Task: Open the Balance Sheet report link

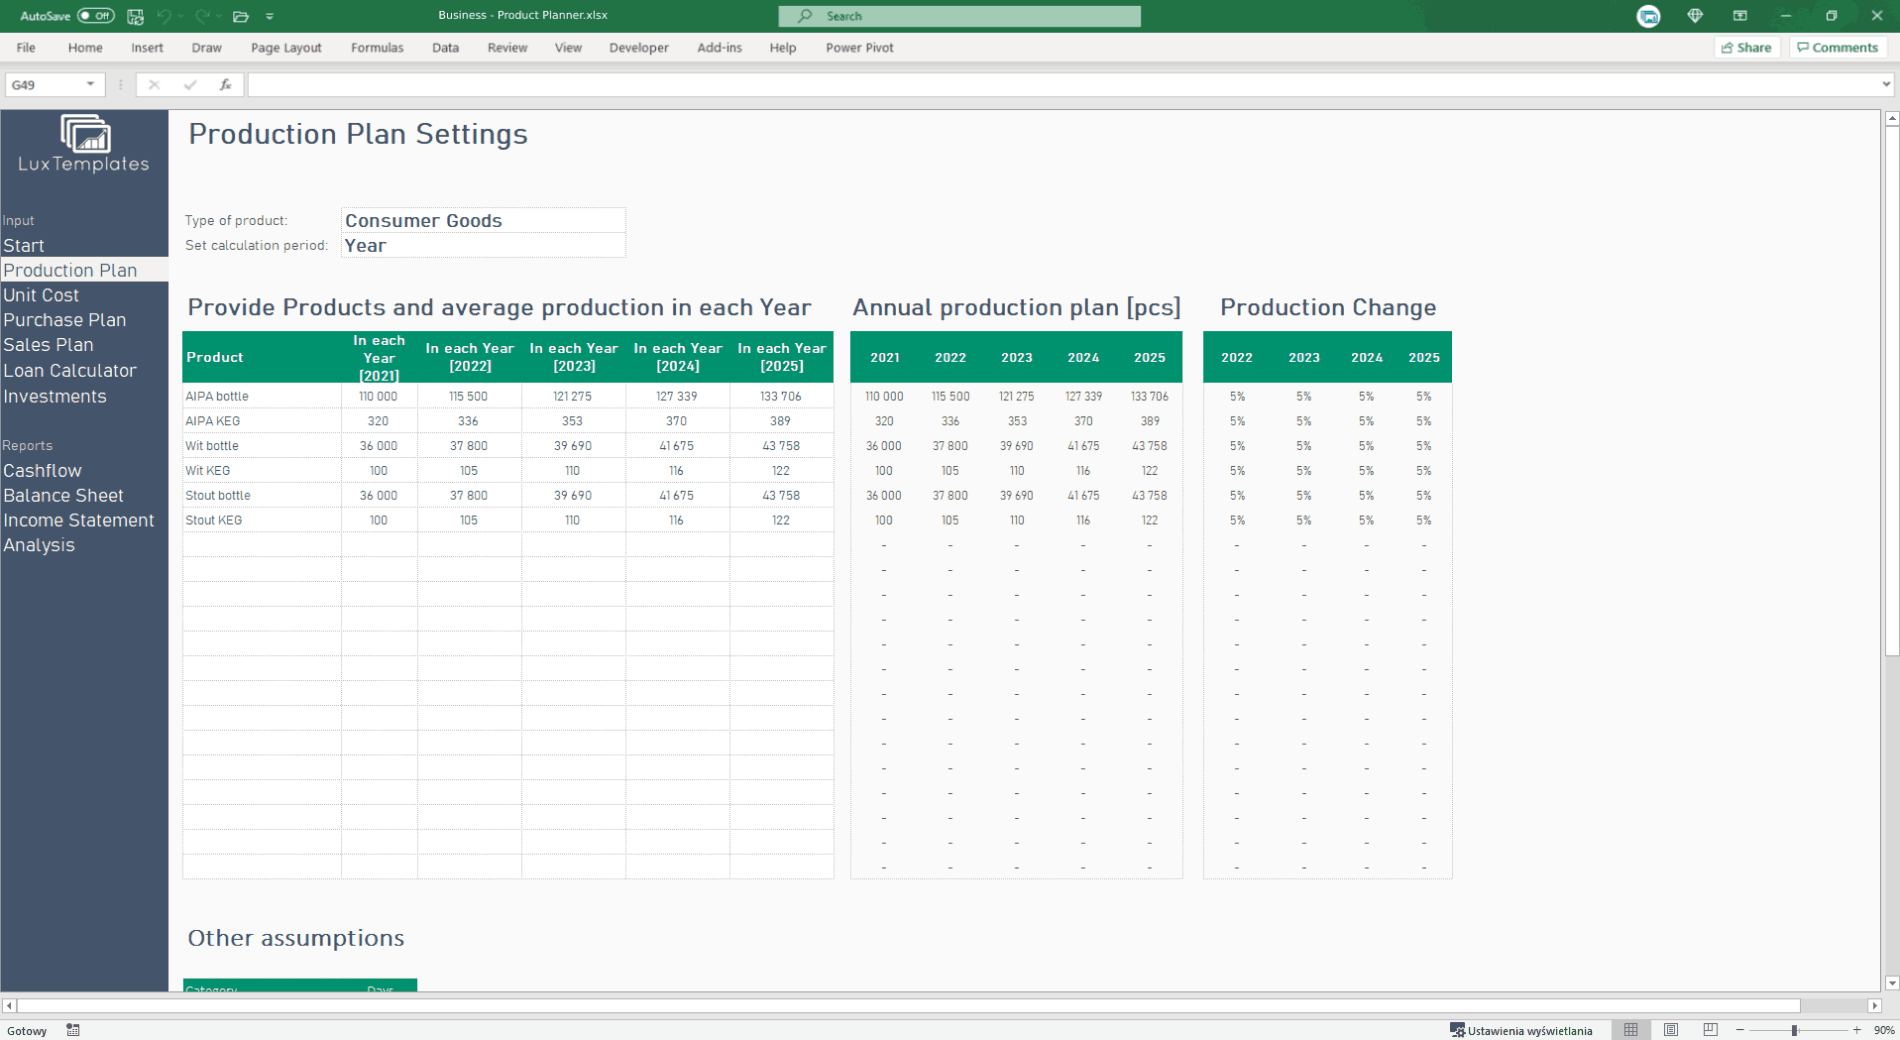Action: coord(63,495)
